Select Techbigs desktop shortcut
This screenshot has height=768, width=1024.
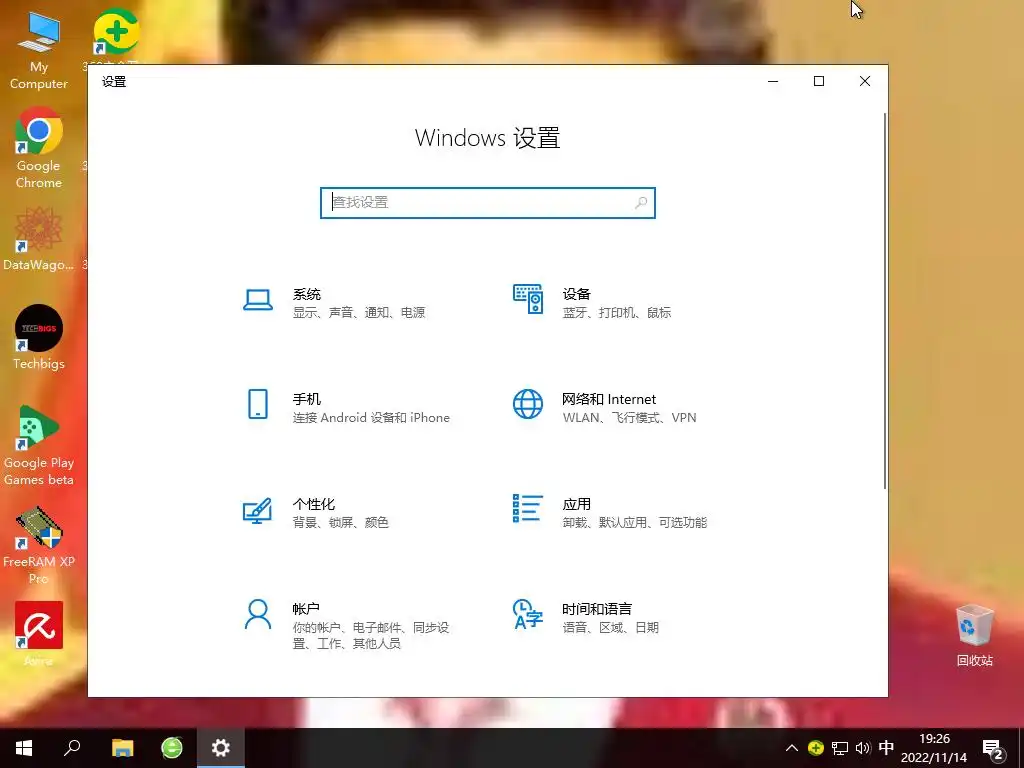tap(39, 338)
